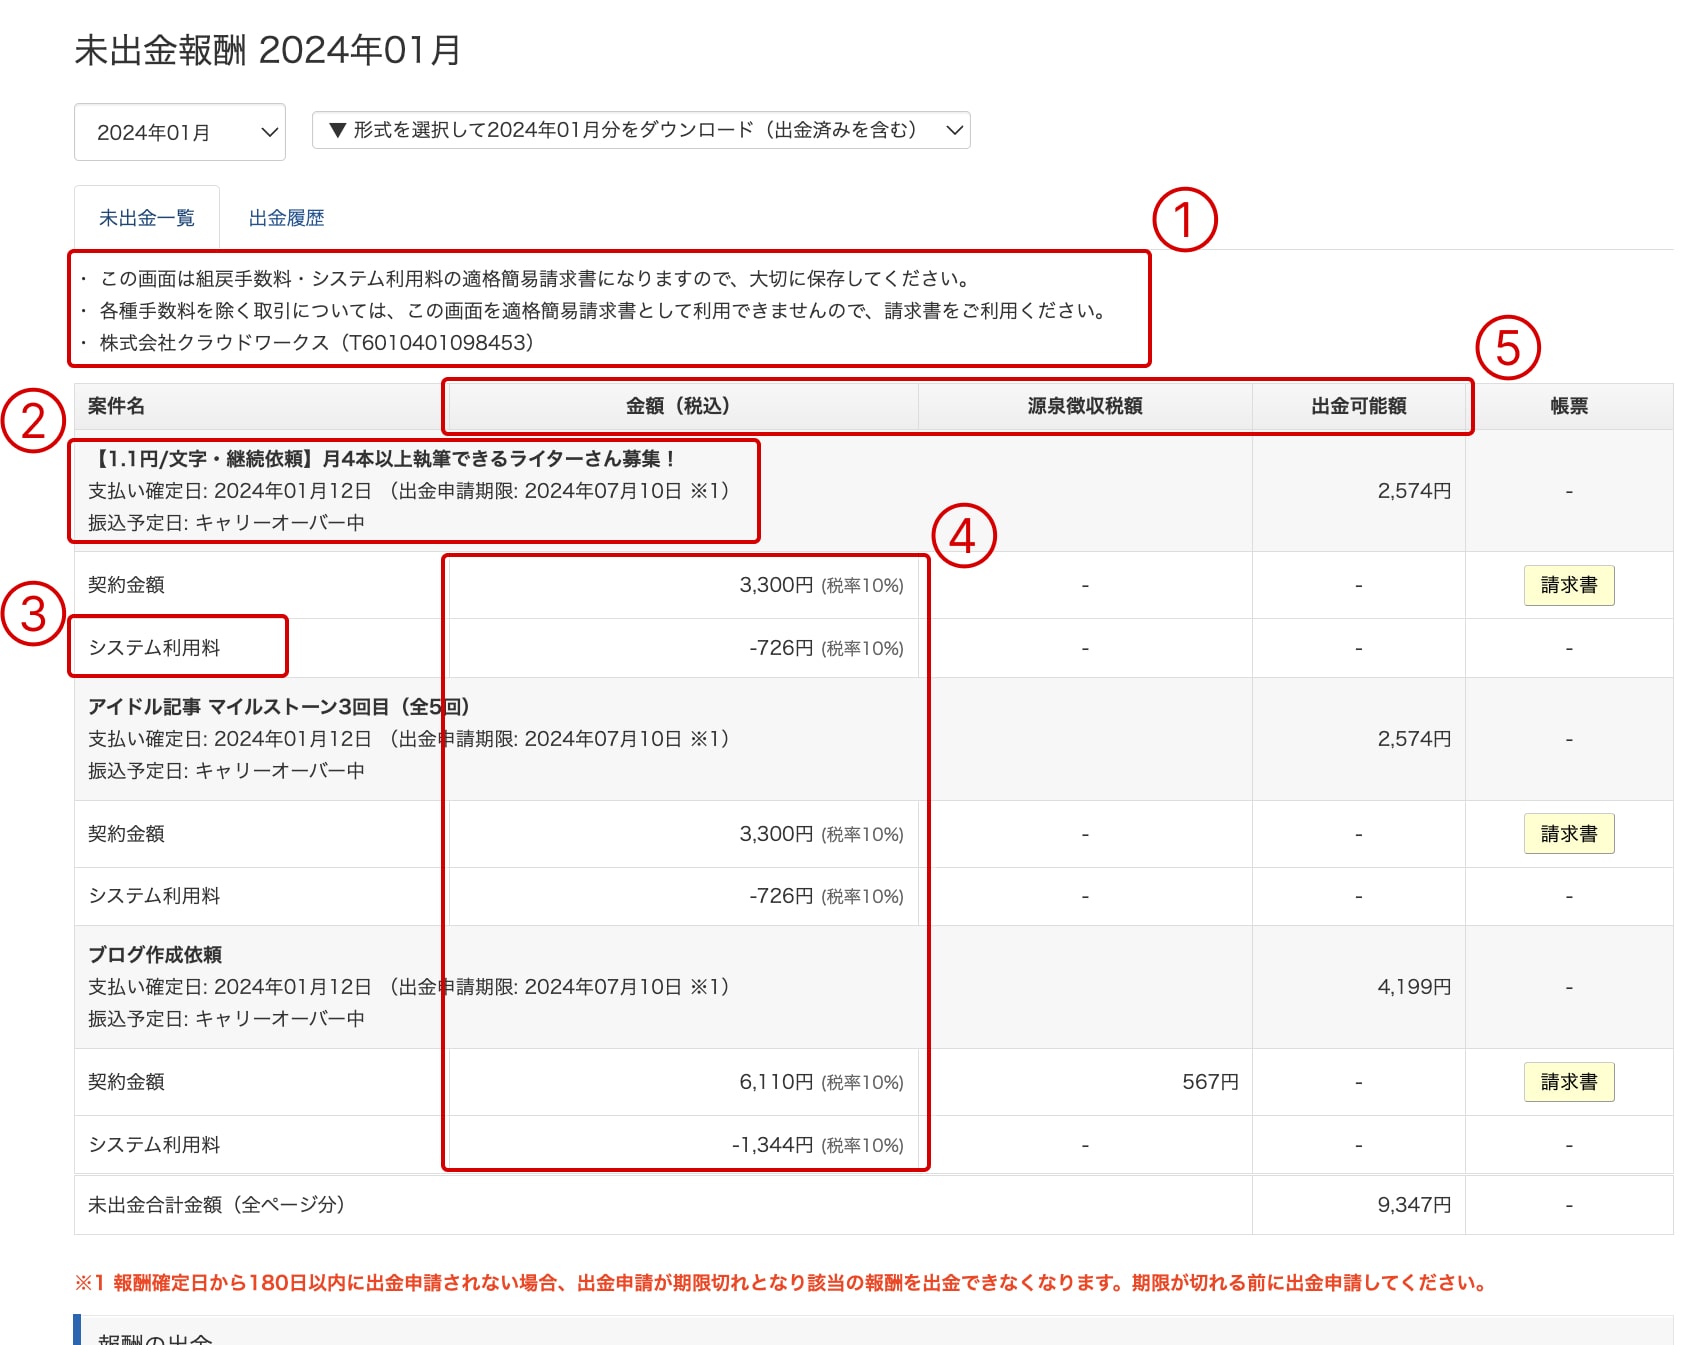Click the 567円 withholding tax amount

coord(1209,1082)
